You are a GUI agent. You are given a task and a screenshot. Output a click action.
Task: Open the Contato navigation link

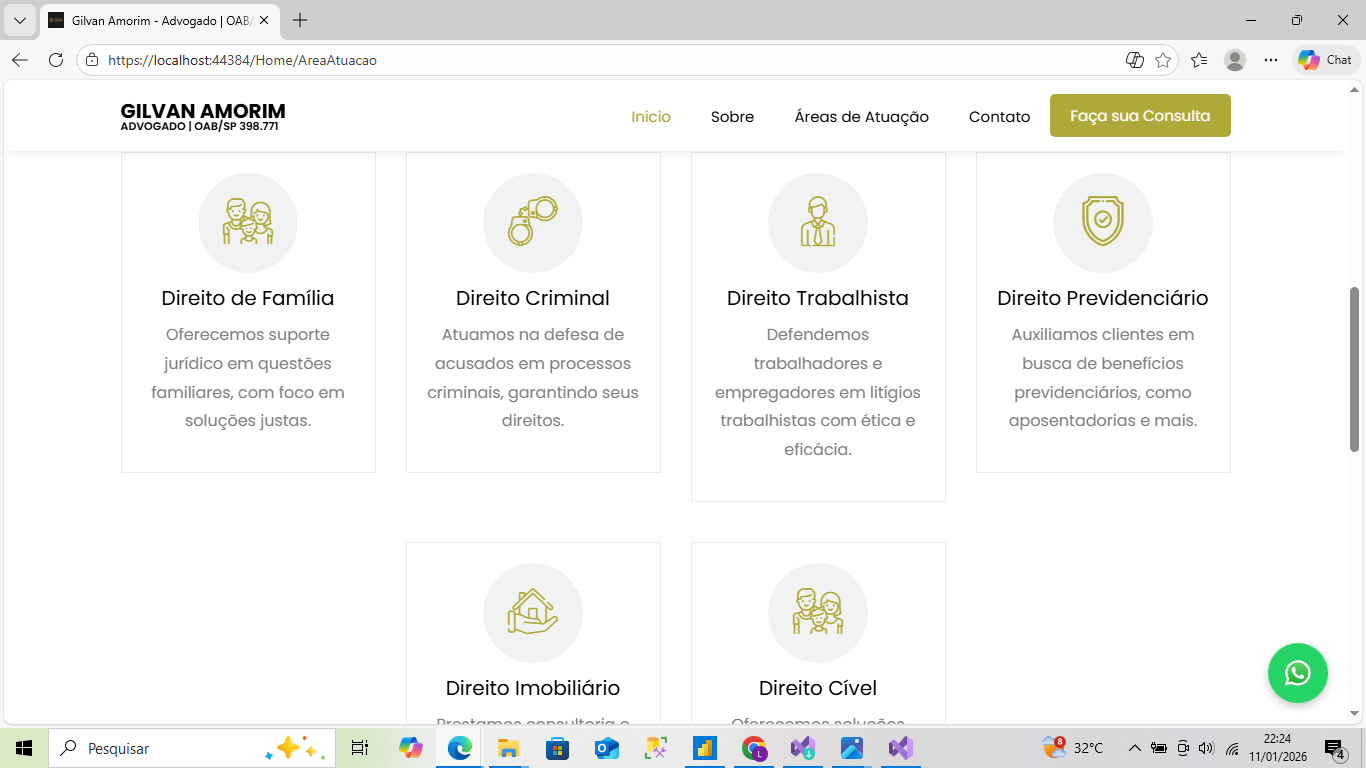[x=998, y=116]
